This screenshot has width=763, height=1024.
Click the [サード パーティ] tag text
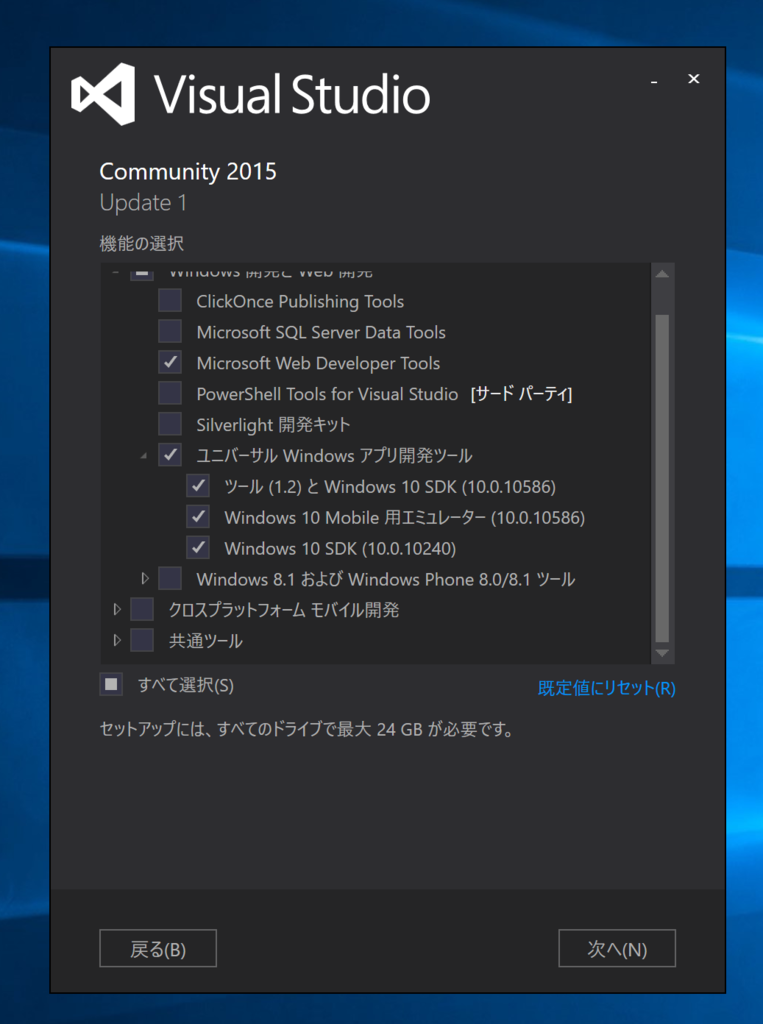click(x=521, y=394)
